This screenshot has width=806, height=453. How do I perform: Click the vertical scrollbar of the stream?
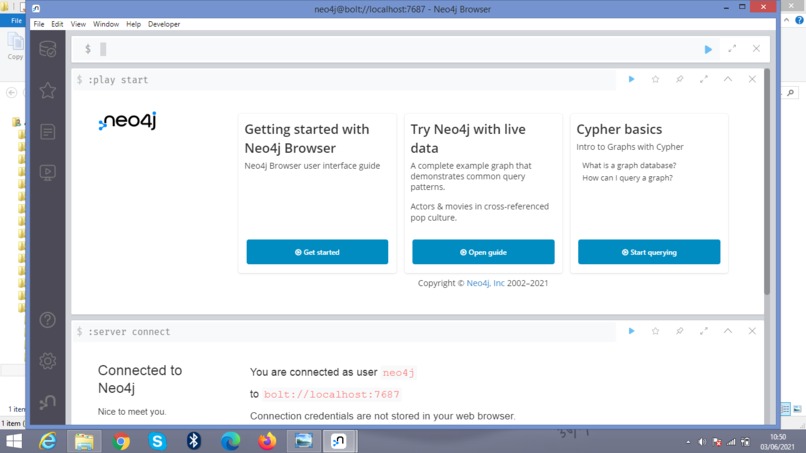pos(767,182)
